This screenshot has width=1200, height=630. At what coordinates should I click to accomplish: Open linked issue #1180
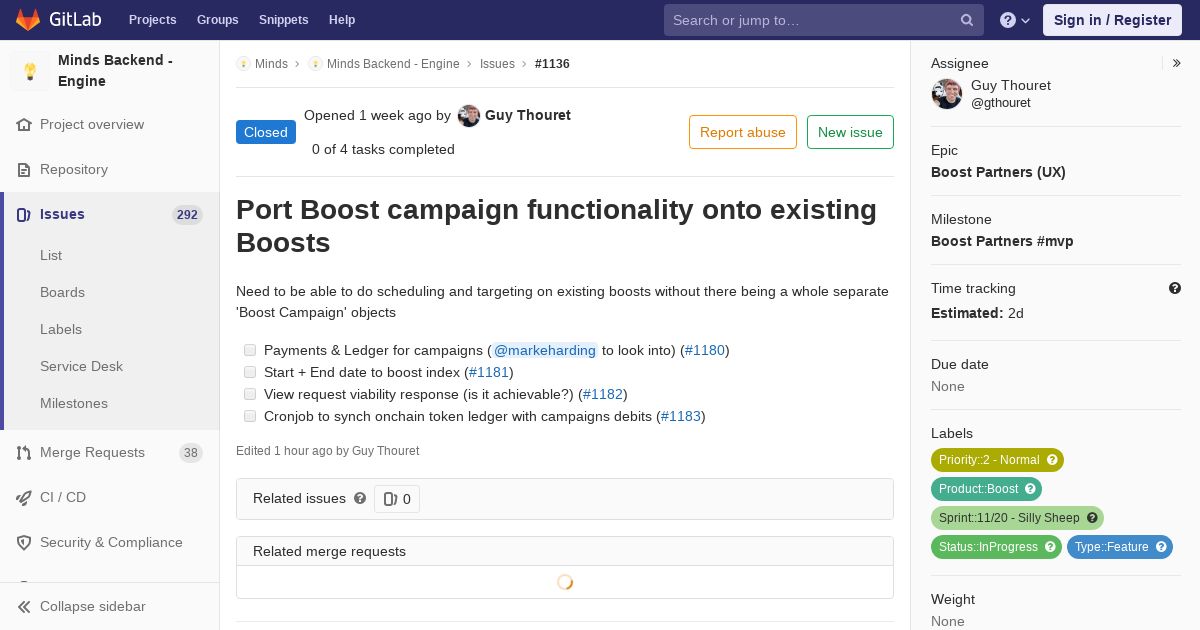point(705,350)
